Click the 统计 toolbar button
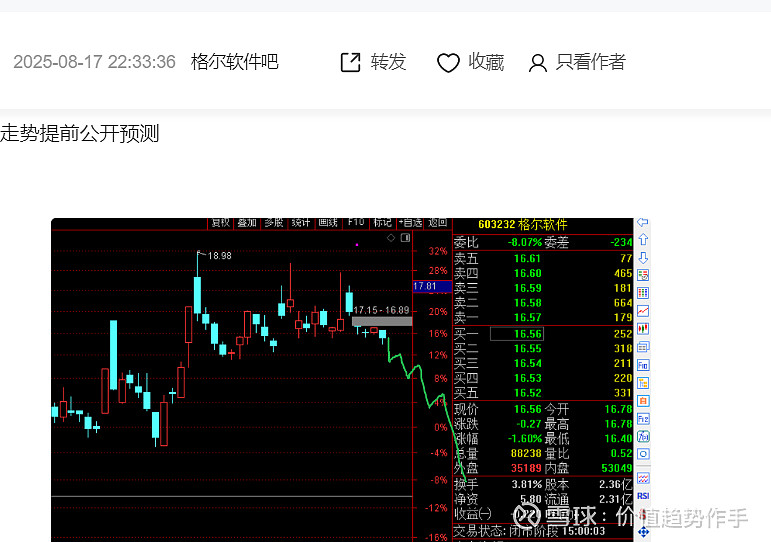Image resolution: width=771 pixels, height=542 pixels. (x=301, y=223)
